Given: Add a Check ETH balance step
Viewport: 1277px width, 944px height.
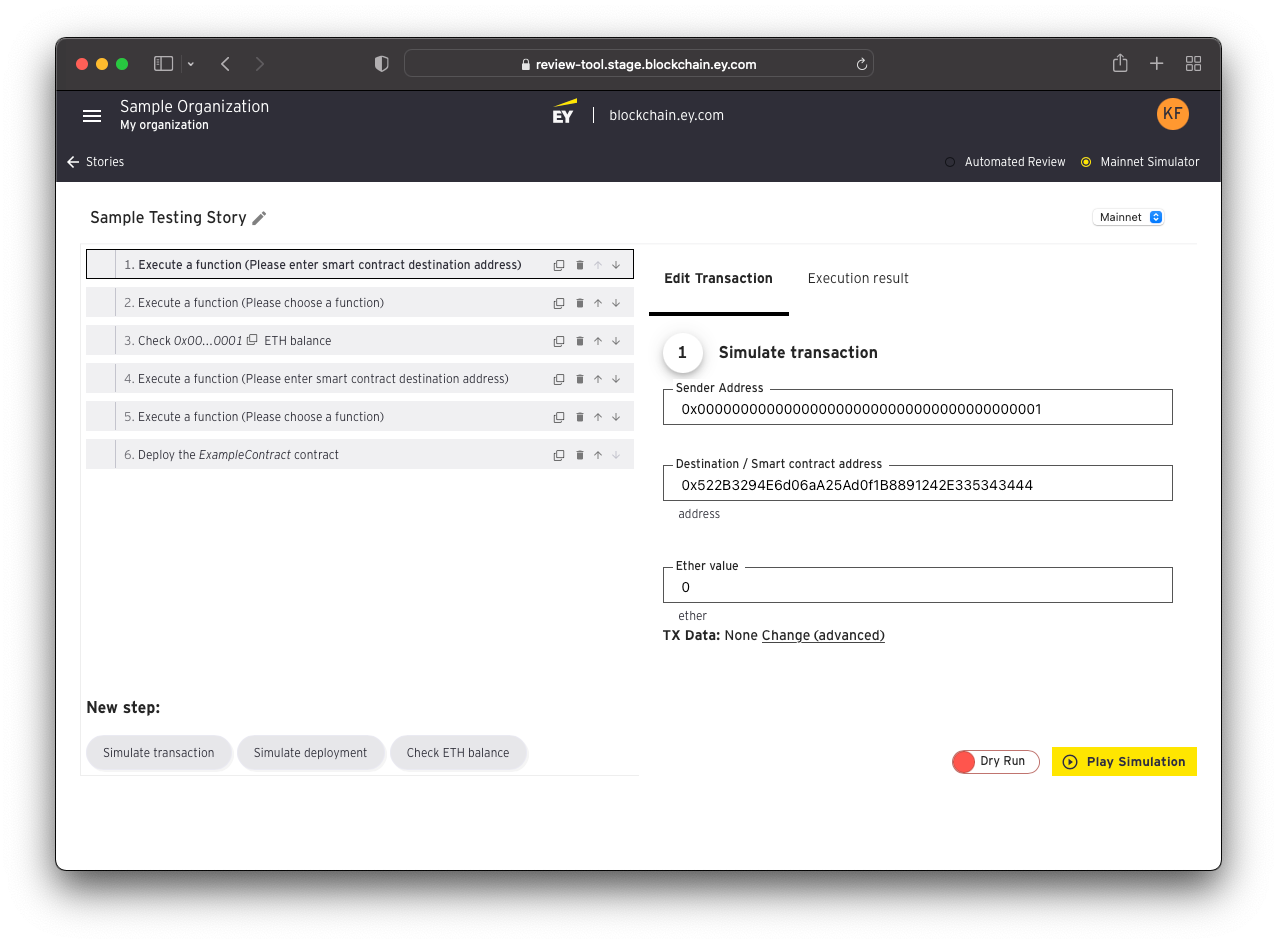Looking at the screenshot, I should [458, 752].
